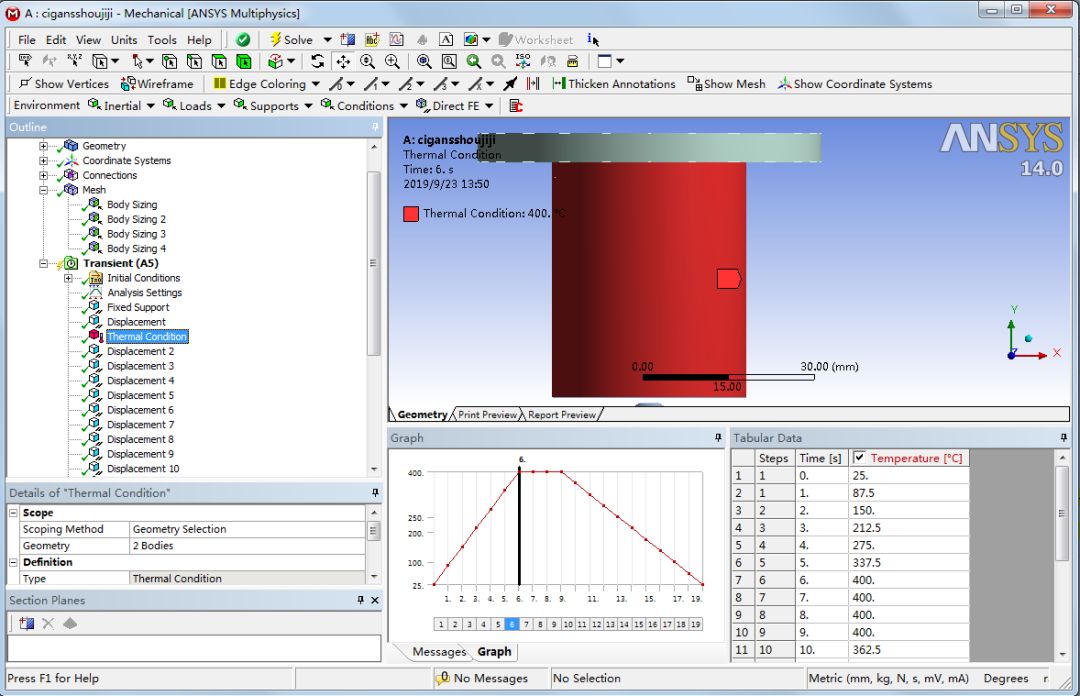
Task: Close the Section Planes panel
Action: (375, 600)
